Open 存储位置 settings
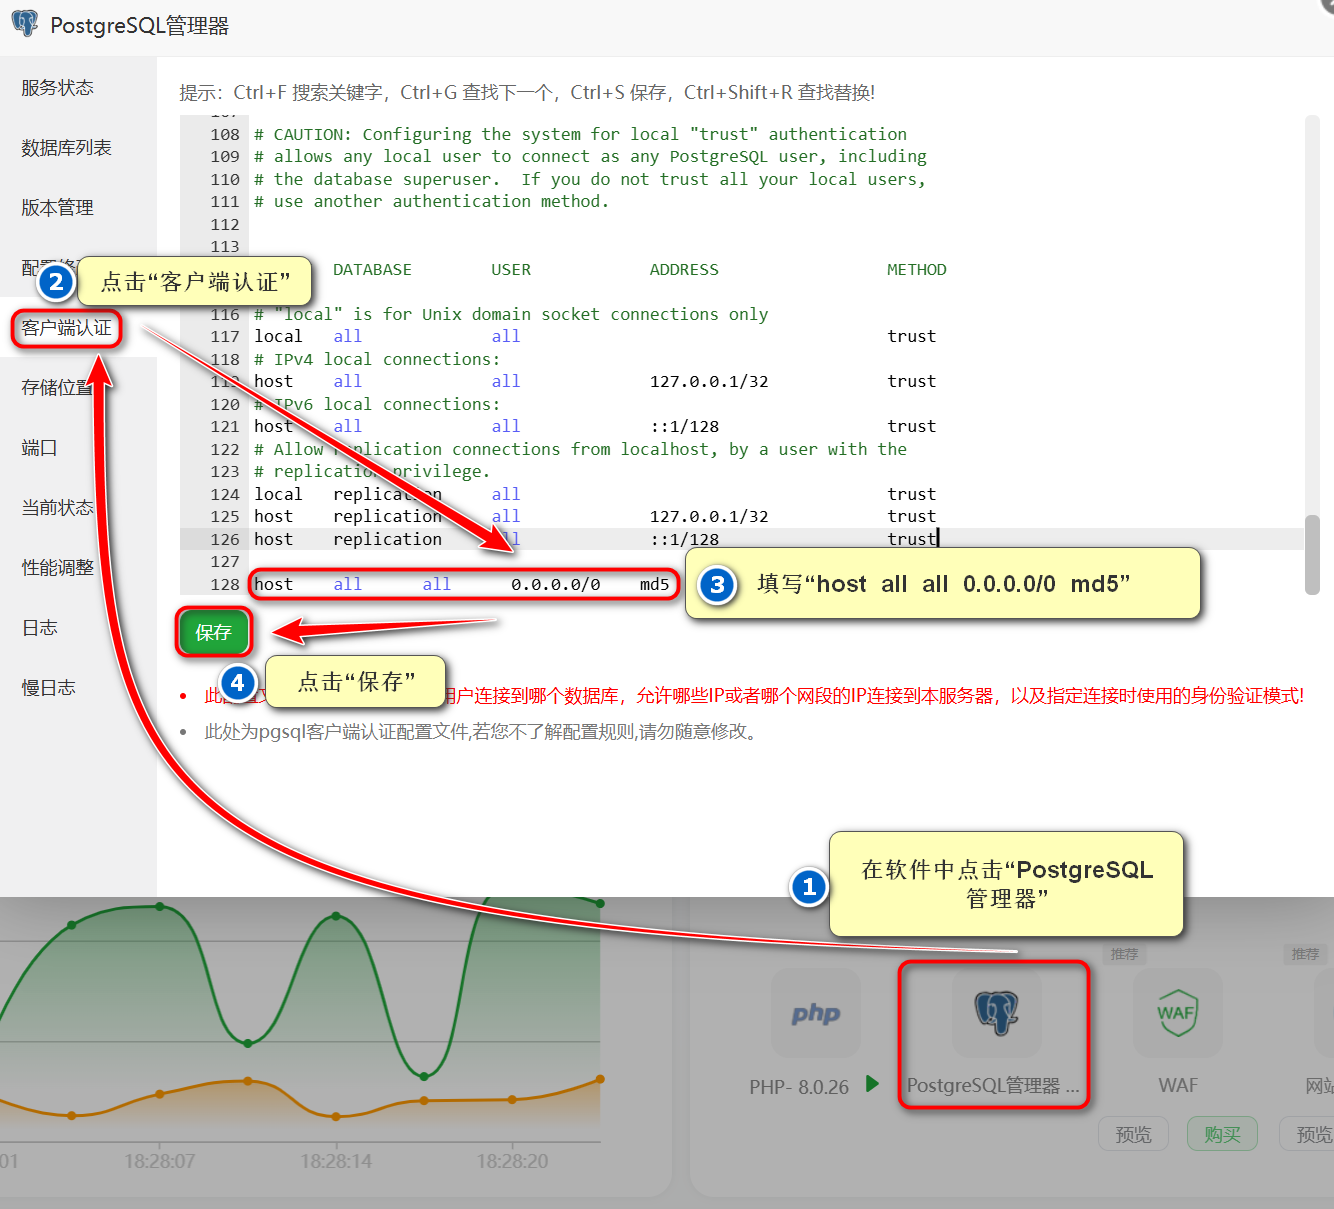The width and height of the screenshot is (1334, 1209). pyautogui.click(x=58, y=388)
